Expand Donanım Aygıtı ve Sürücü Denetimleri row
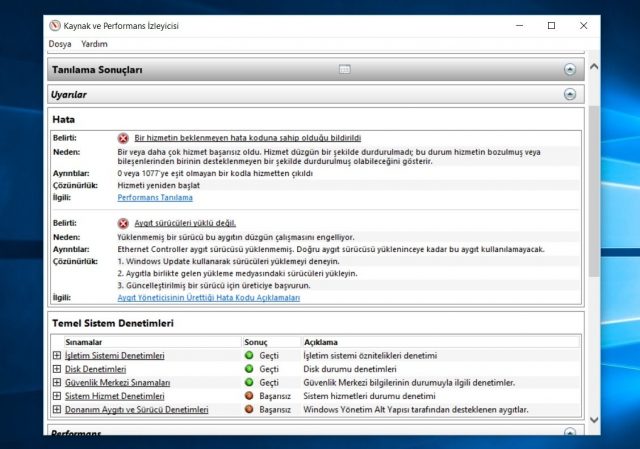 point(57,409)
